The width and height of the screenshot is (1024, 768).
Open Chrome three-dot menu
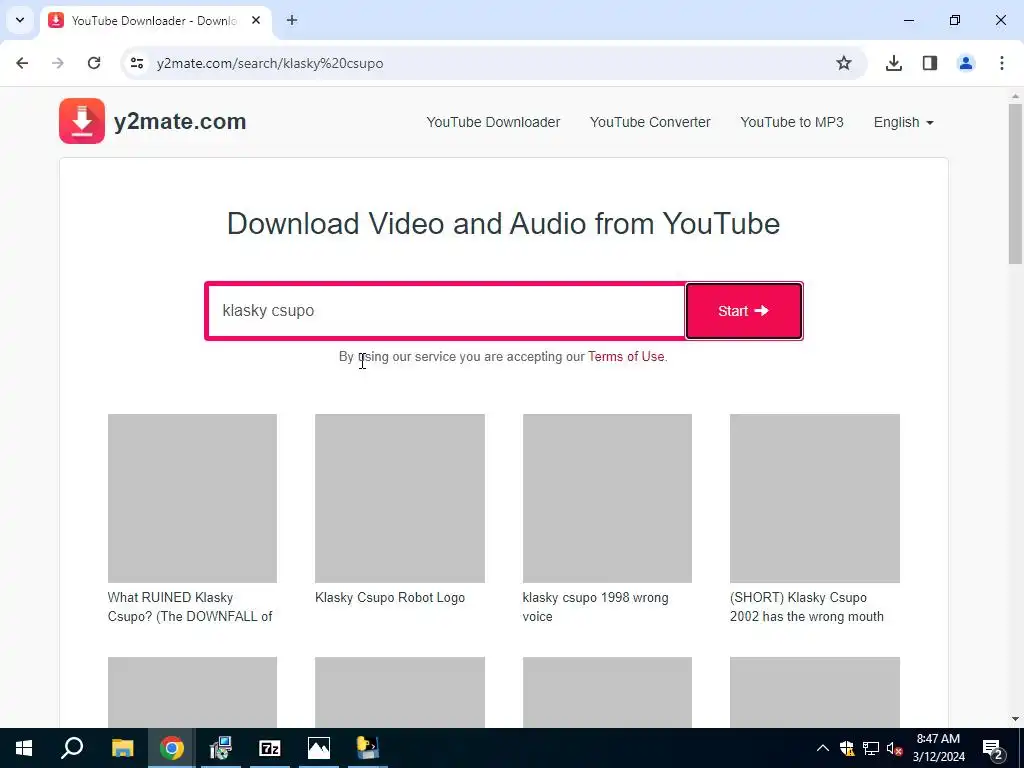1002,63
